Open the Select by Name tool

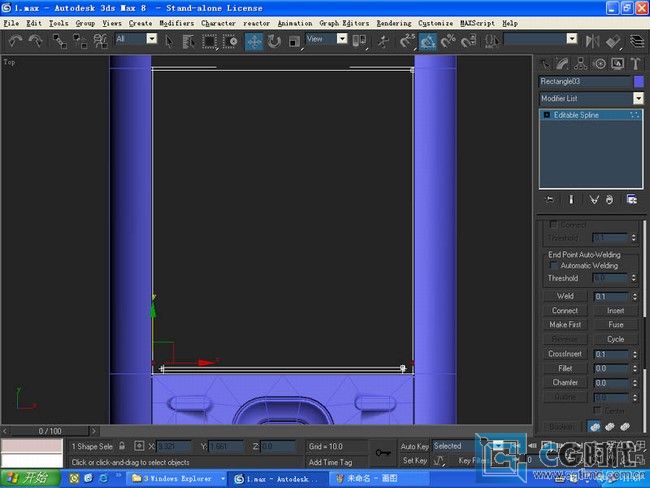189,41
